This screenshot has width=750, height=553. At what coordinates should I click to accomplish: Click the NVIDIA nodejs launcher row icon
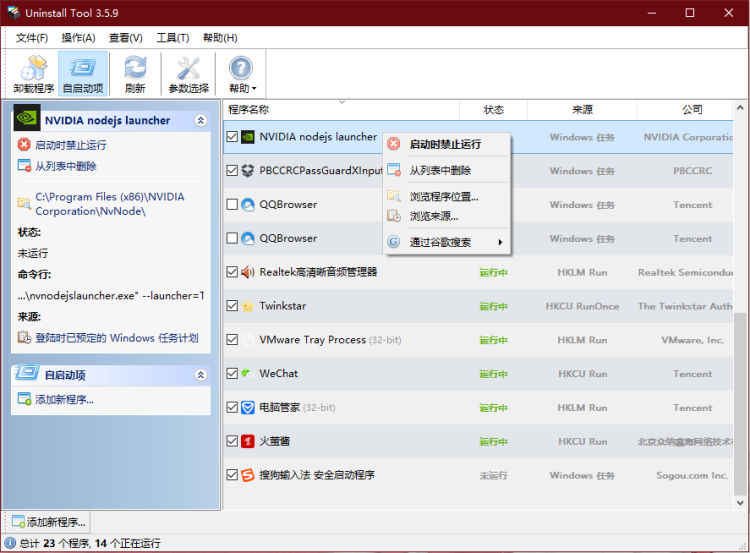(x=247, y=137)
